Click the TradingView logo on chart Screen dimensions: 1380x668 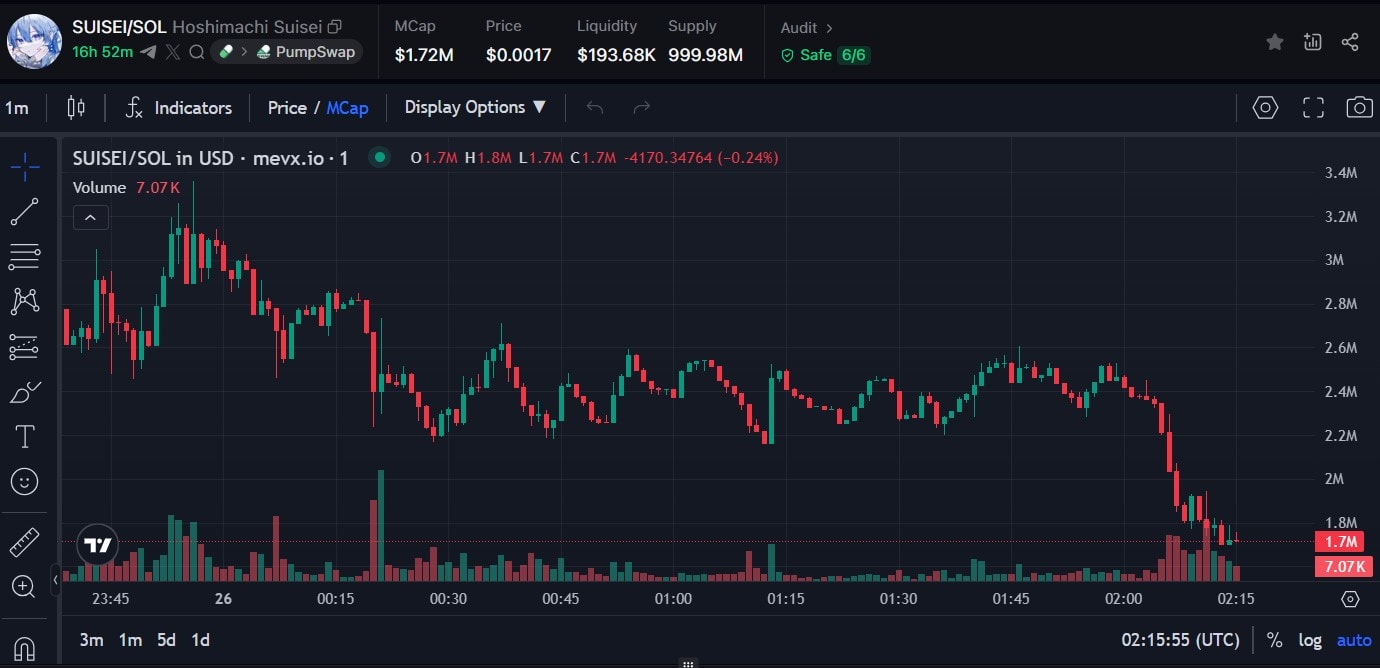98,545
